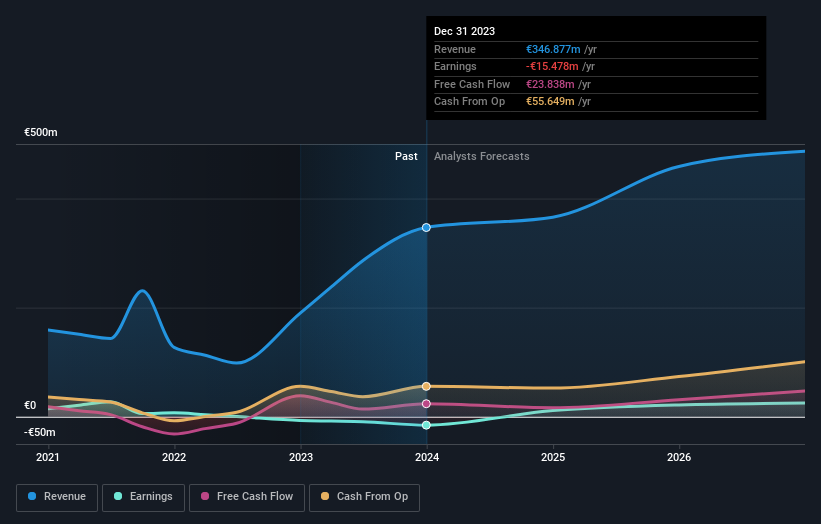
Task: Click the 2022 x-axis label
Action: point(174,457)
